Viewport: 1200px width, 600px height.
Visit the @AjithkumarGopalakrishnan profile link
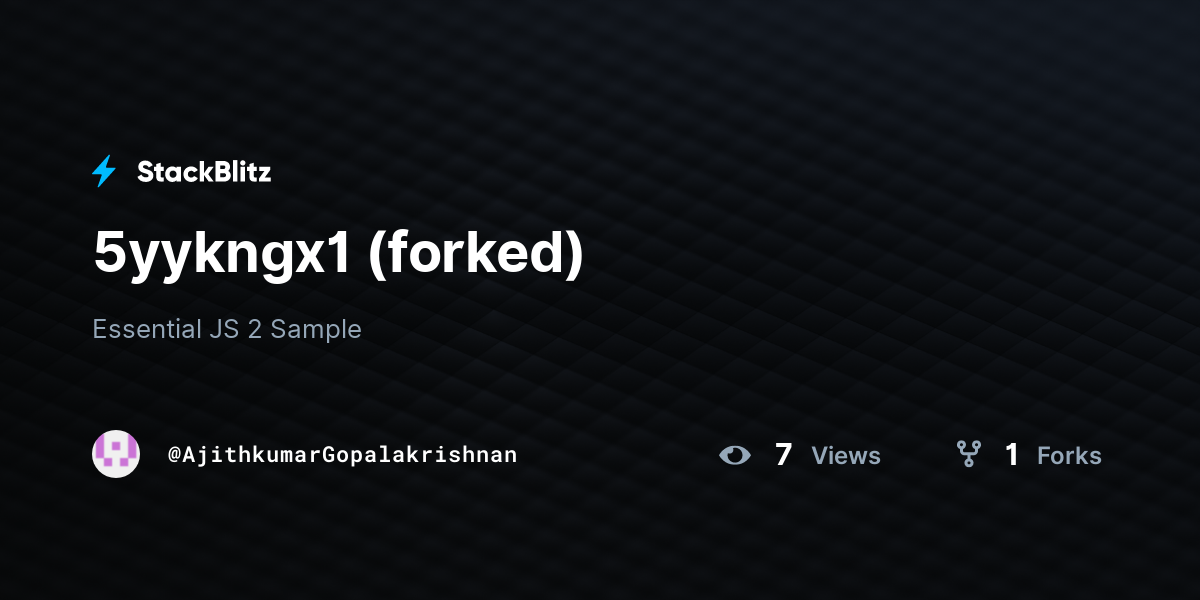(x=342, y=454)
